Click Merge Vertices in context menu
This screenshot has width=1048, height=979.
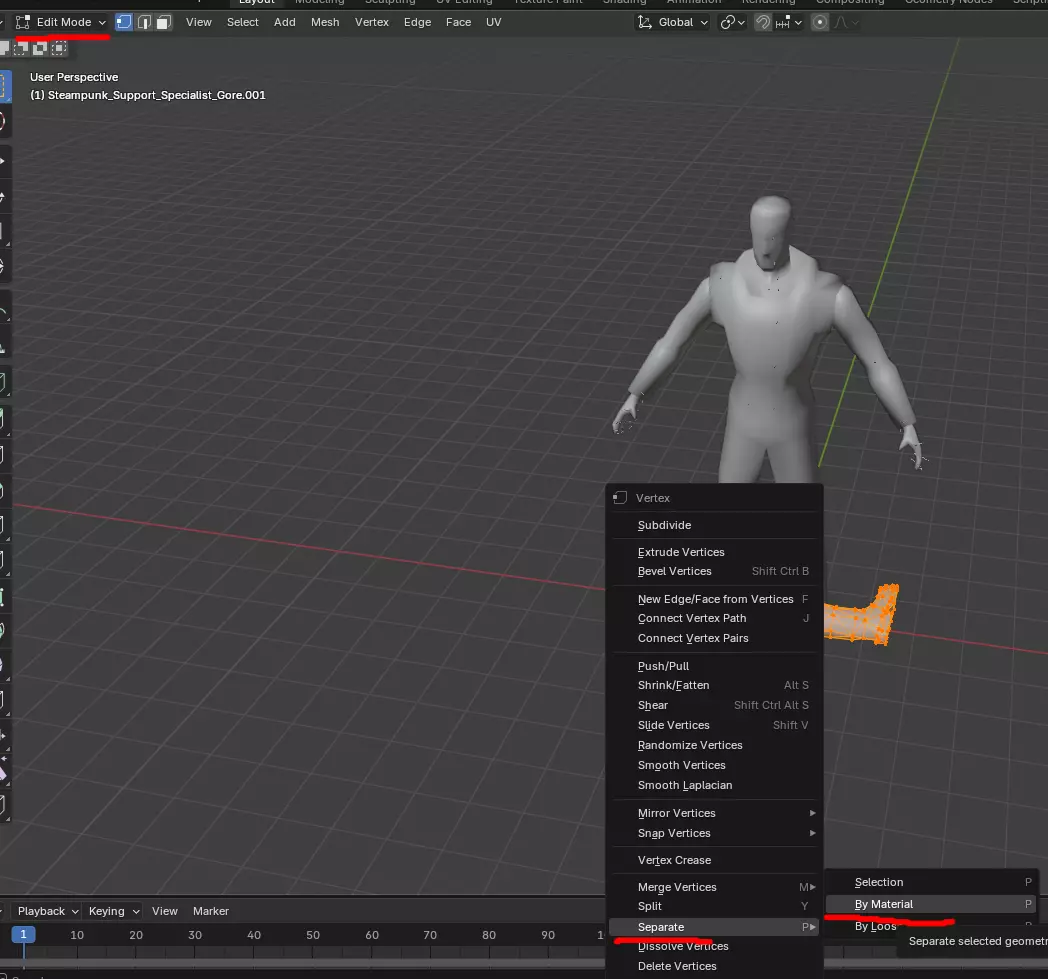coord(677,887)
